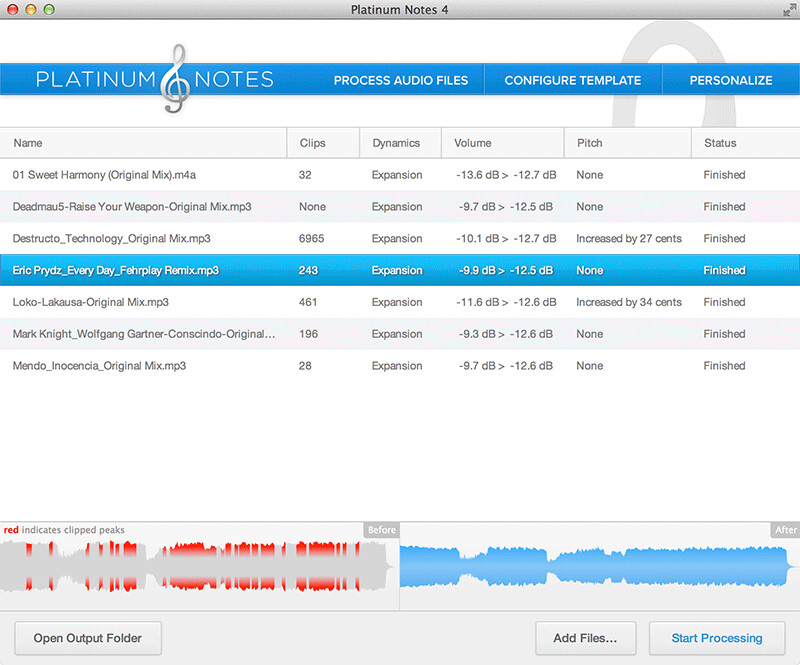
Task: Open the Personalize tab
Action: coord(731,80)
